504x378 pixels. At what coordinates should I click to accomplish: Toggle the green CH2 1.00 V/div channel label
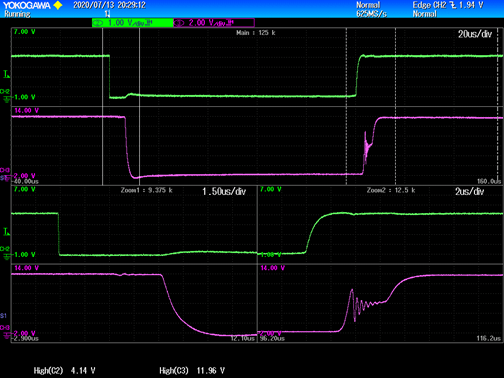point(132,23)
